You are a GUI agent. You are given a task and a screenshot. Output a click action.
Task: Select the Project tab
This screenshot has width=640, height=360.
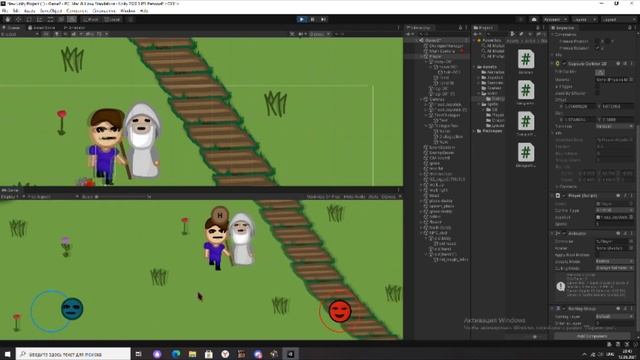(483, 28)
